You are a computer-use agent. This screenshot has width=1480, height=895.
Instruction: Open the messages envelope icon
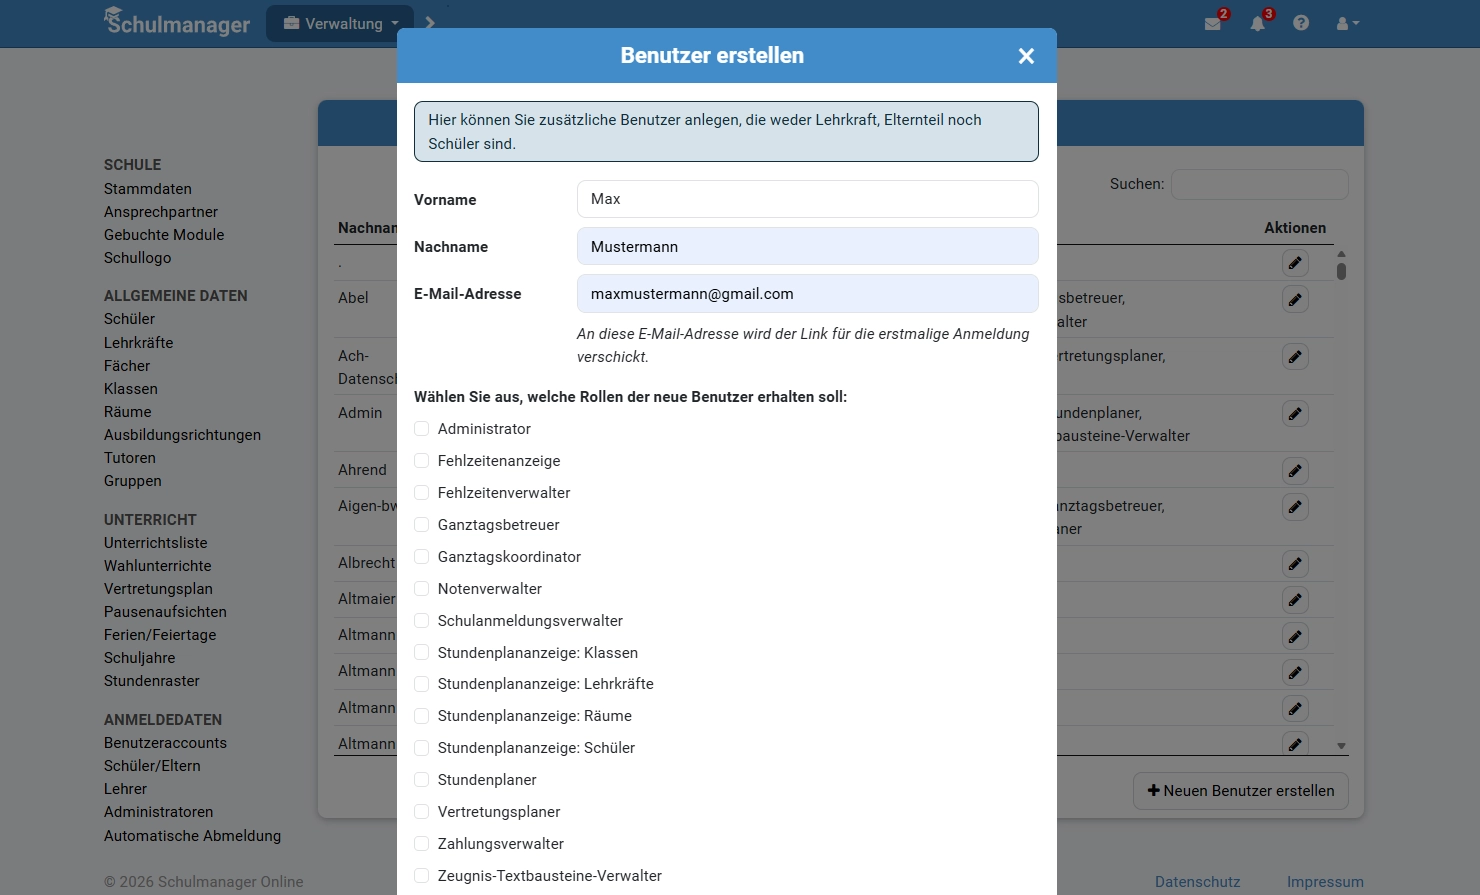tap(1213, 23)
